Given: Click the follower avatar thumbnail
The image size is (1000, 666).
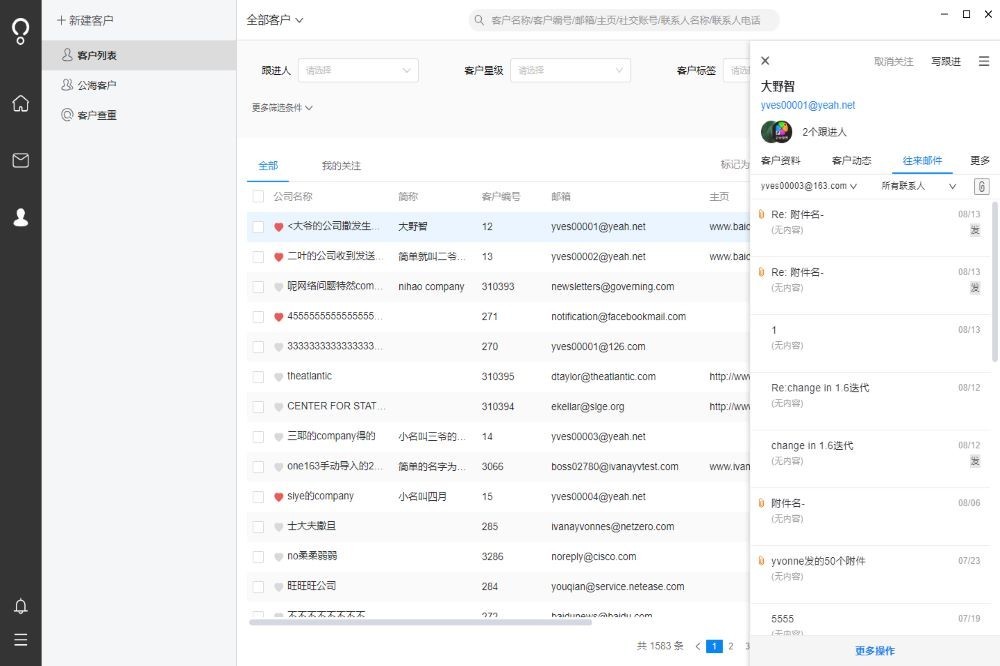Looking at the screenshot, I should point(776,131).
